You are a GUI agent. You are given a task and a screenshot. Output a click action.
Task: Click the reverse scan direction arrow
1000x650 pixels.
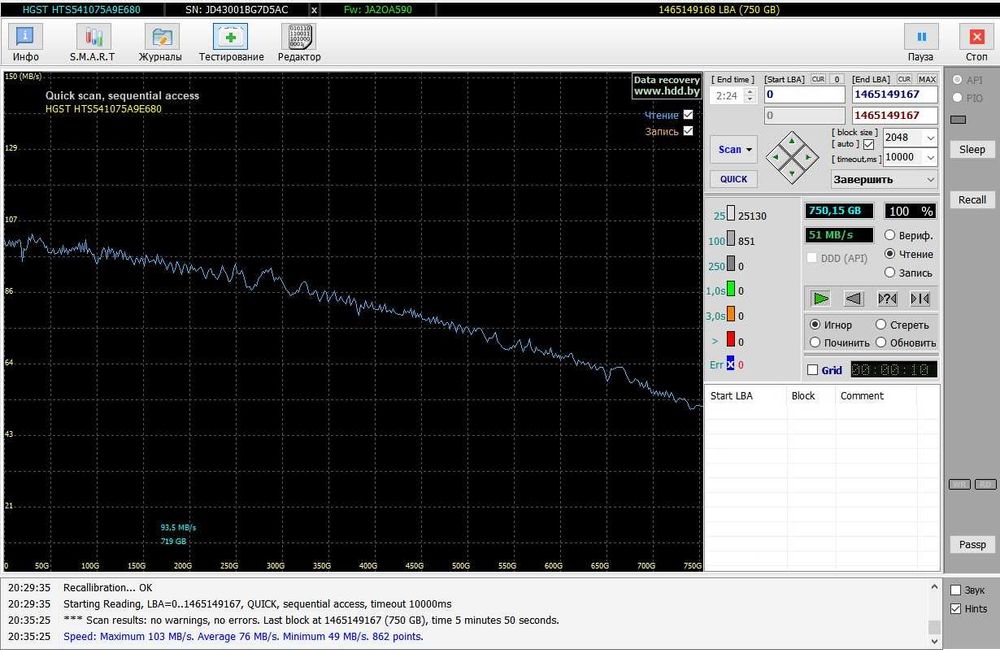coord(853,298)
